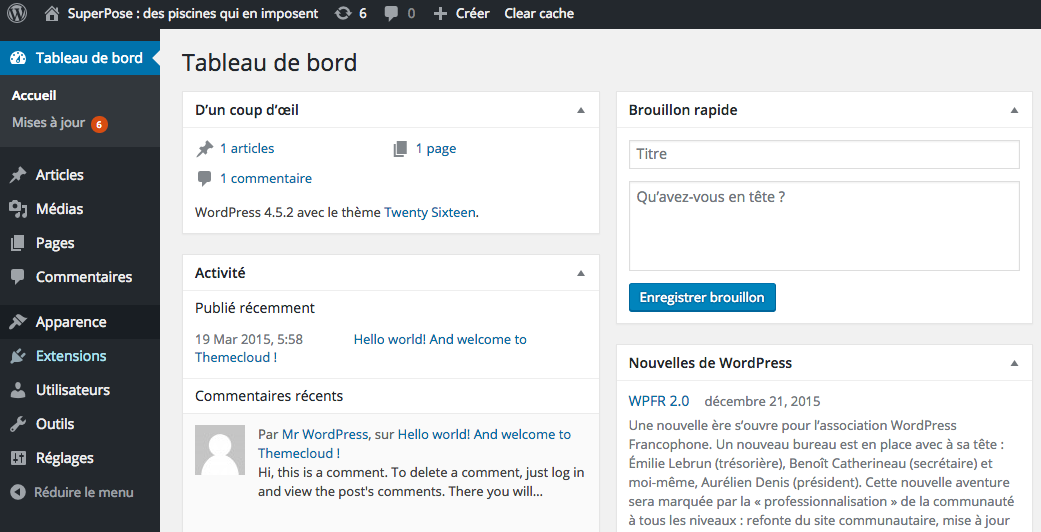This screenshot has width=1041, height=532.
Task: Open the 1 page link
Action: click(x=436, y=149)
